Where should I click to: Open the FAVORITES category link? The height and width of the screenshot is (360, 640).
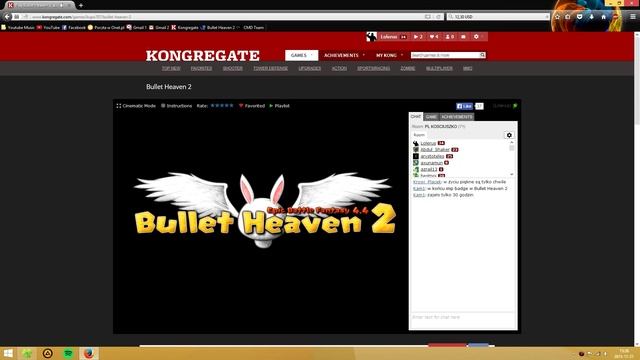point(201,69)
